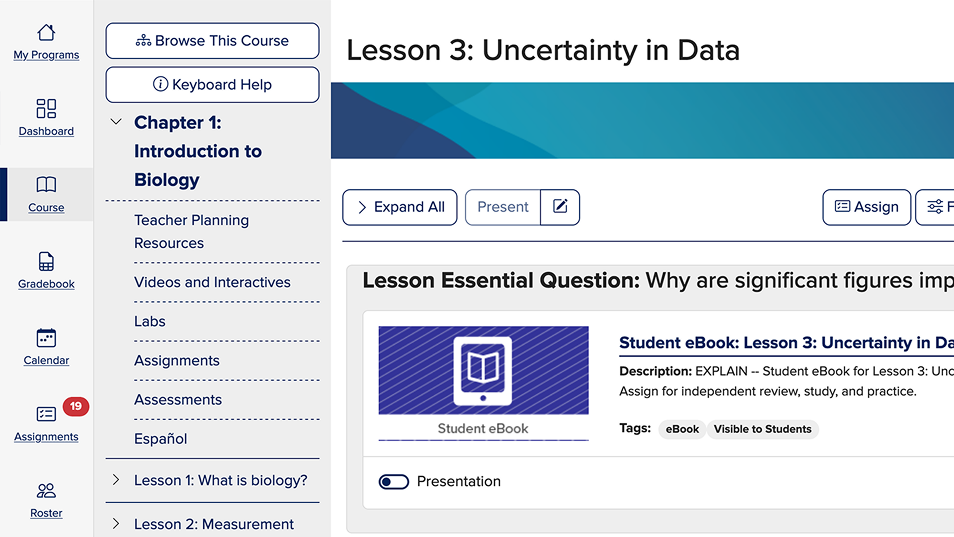Select the Course book icon
The width and height of the screenshot is (954, 537).
[46, 185]
